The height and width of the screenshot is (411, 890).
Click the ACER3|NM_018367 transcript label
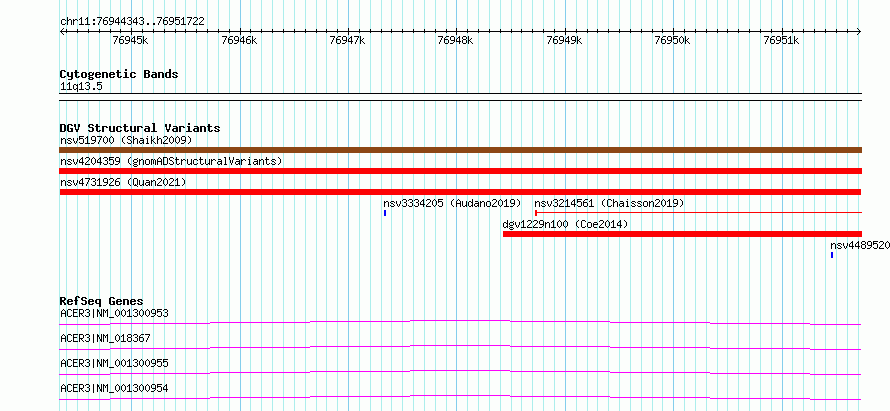point(105,338)
